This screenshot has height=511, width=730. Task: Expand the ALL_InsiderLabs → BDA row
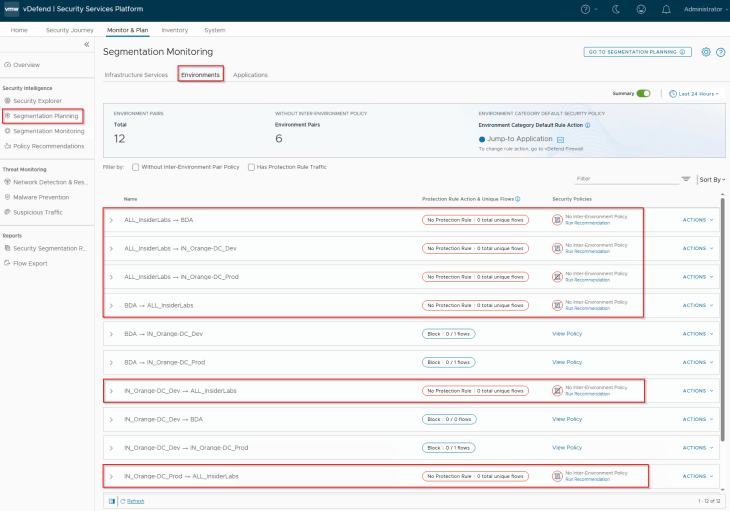(x=111, y=220)
